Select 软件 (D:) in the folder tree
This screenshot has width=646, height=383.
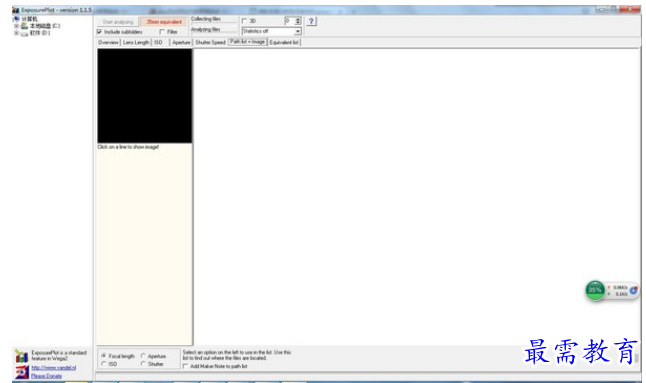point(40,33)
